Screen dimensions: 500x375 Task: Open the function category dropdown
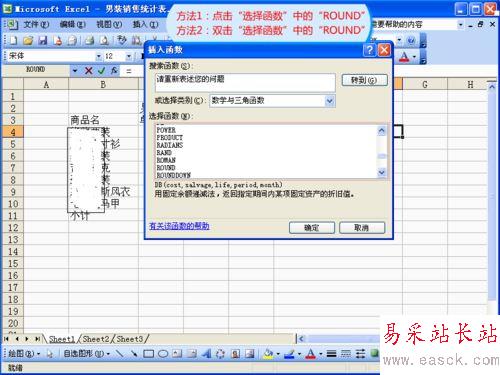point(329,101)
